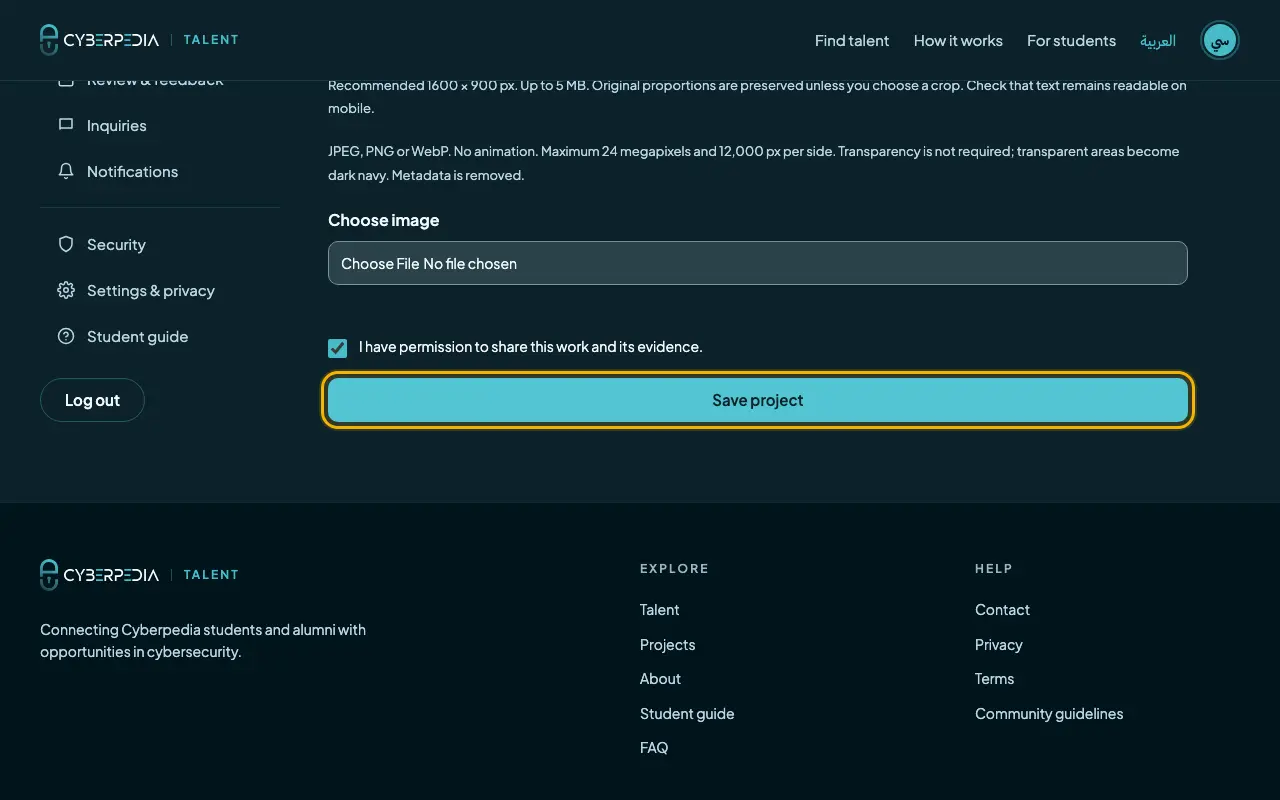The height and width of the screenshot is (800, 1280).
Task: Click the permission to share label text
Action: coord(531,347)
